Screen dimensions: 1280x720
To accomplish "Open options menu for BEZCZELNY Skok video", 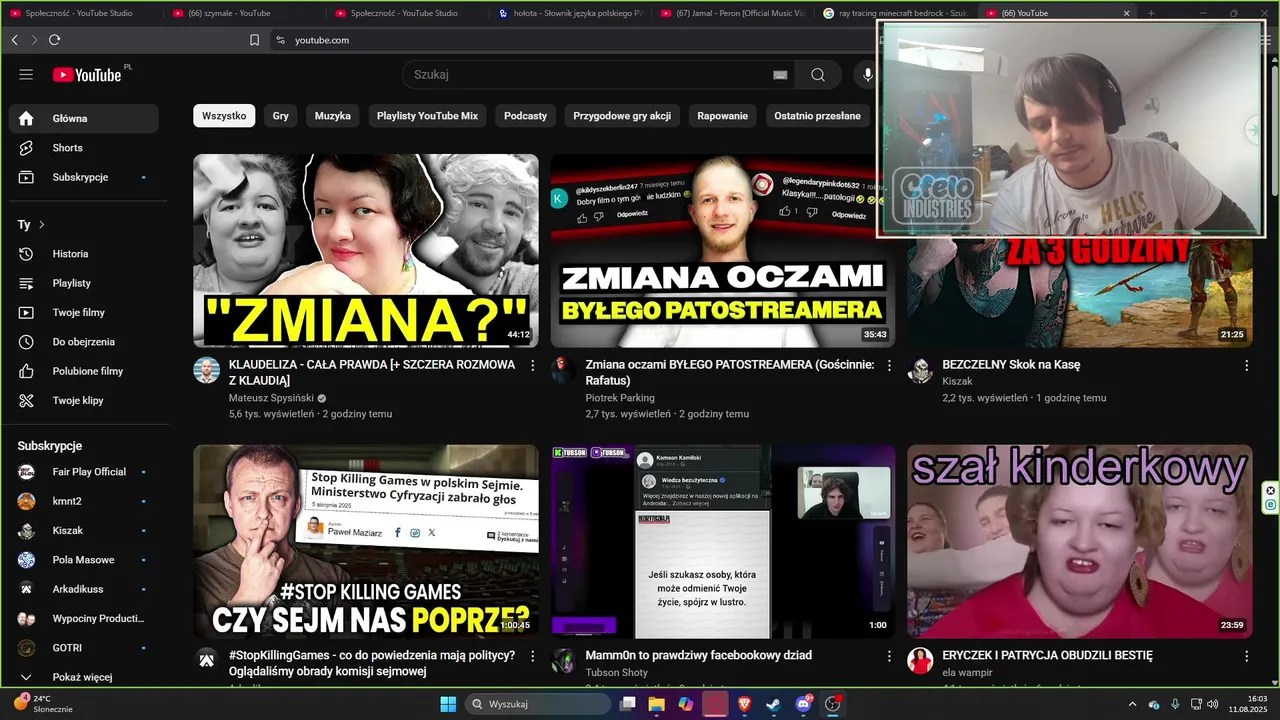I will click(1246, 366).
